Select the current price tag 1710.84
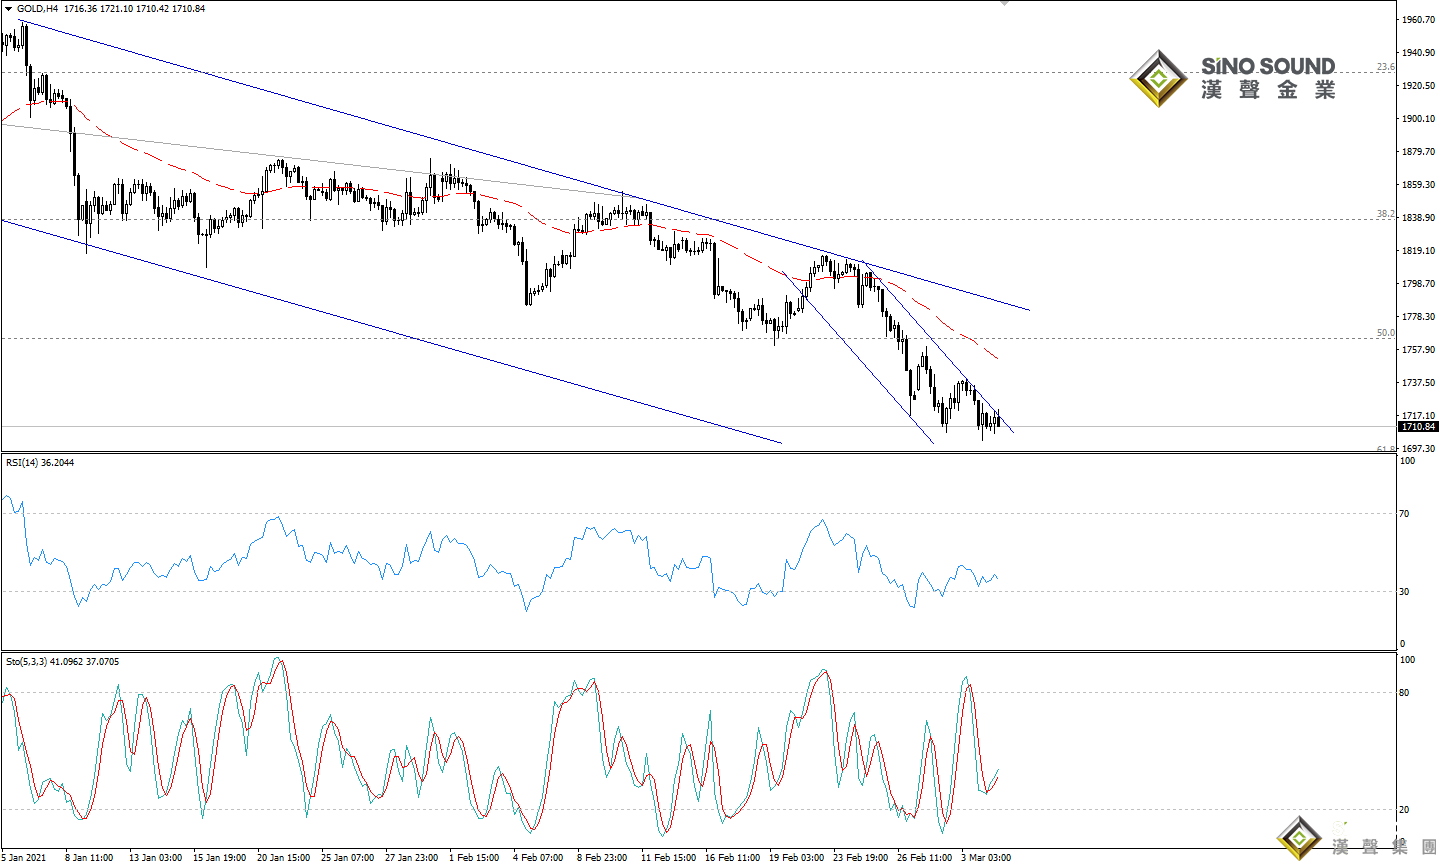The height and width of the screenshot is (866, 1441). pyautogui.click(x=1418, y=427)
